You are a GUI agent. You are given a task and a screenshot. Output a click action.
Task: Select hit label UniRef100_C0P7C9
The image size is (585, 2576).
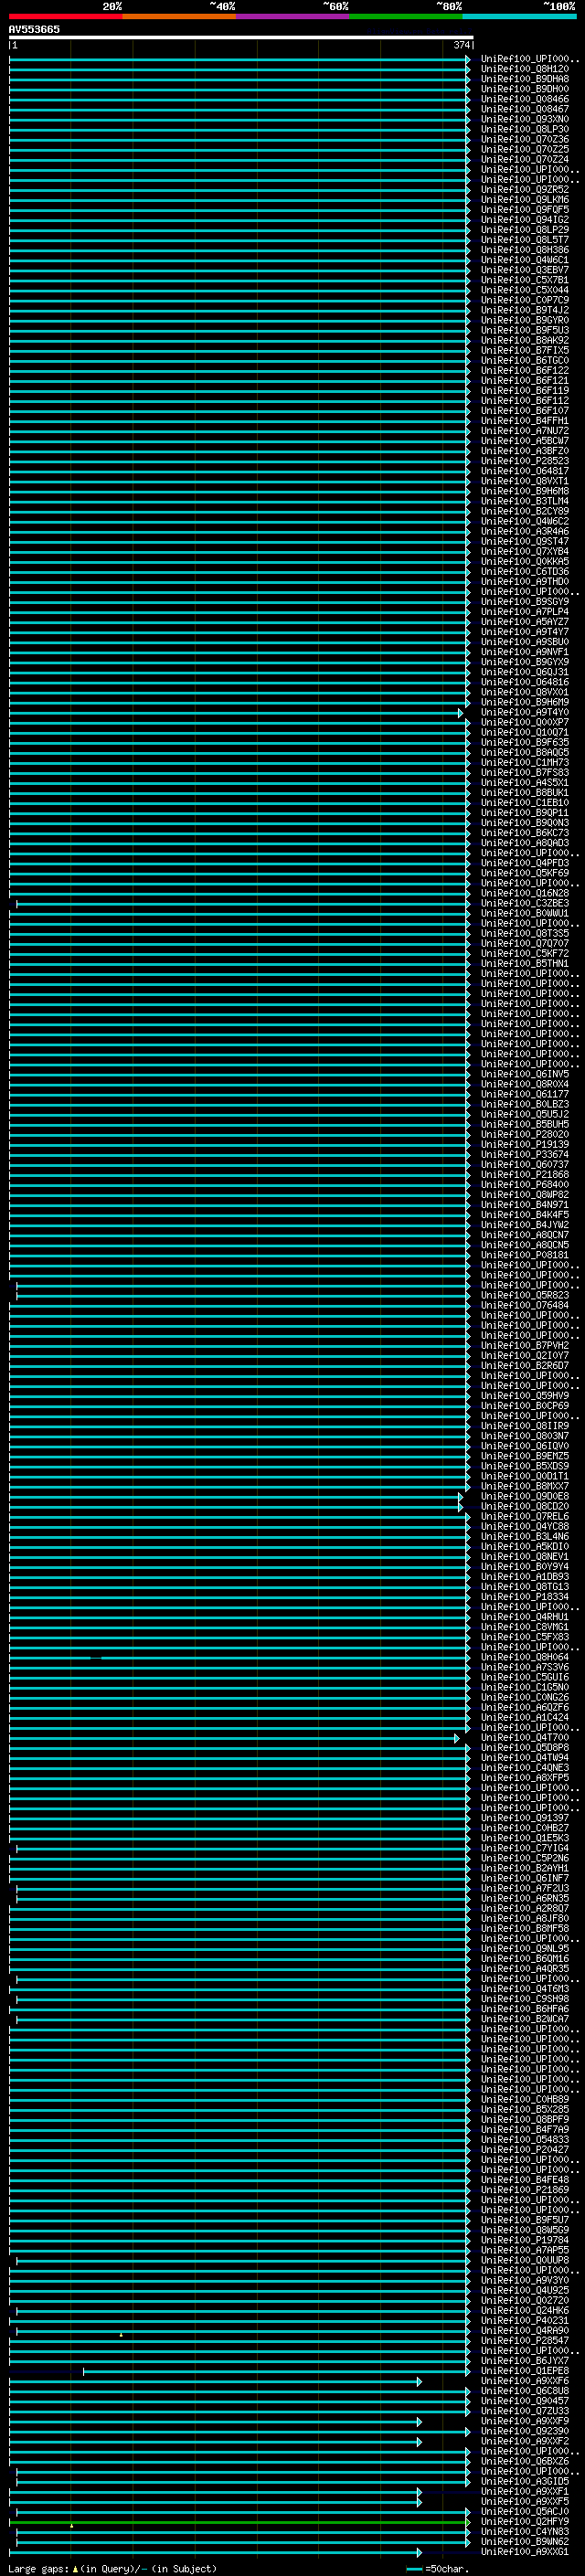(525, 300)
